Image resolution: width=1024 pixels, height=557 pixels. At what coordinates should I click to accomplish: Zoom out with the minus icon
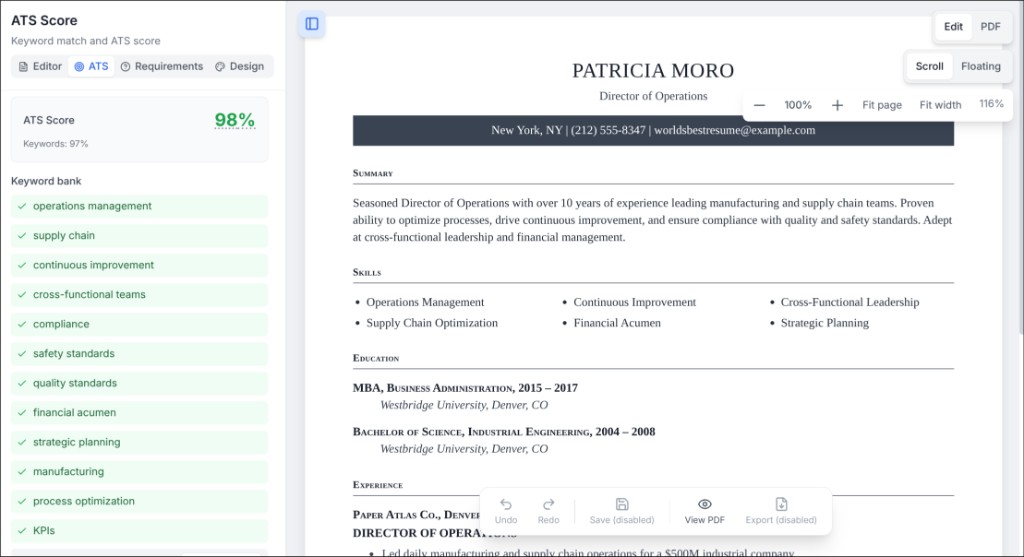tap(759, 105)
